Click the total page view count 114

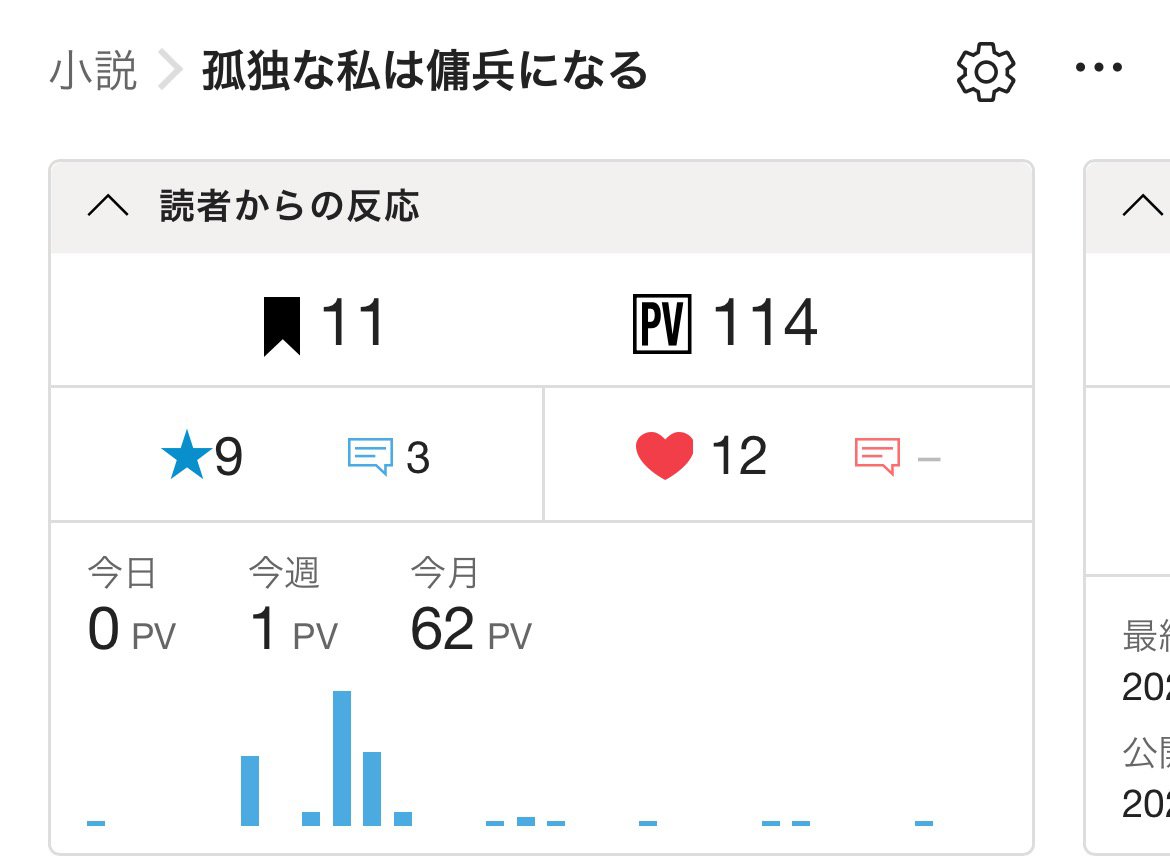click(765, 325)
